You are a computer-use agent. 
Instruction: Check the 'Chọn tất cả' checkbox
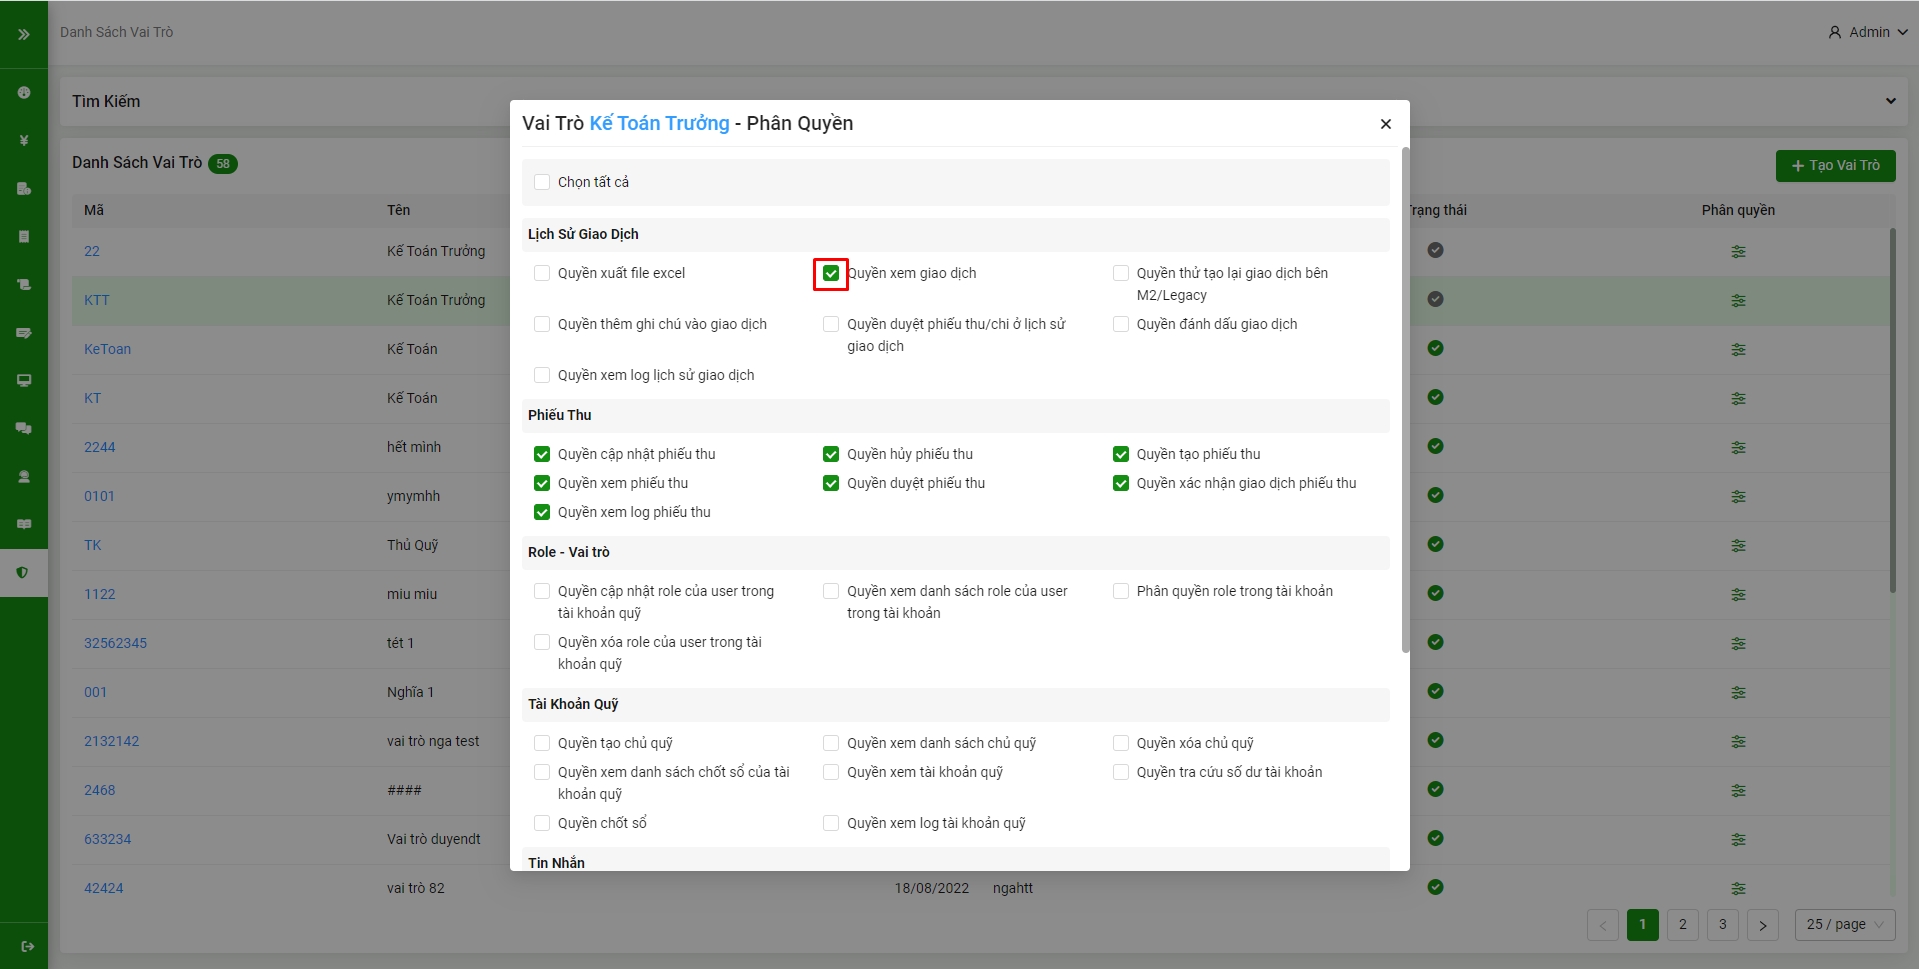tap(542, 182)
